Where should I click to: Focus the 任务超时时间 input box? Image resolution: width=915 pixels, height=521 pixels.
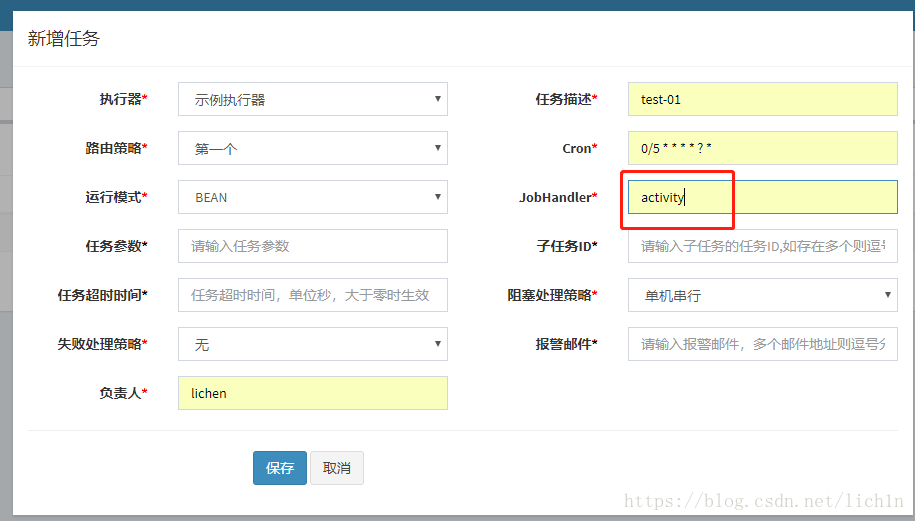312,295
